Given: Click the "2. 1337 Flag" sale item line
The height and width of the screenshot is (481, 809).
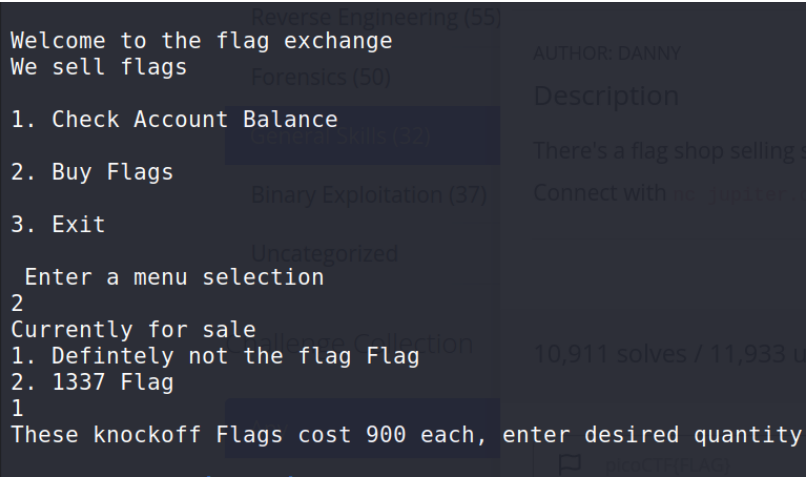Looking at the screenshot, I should [x=92, y=381].
